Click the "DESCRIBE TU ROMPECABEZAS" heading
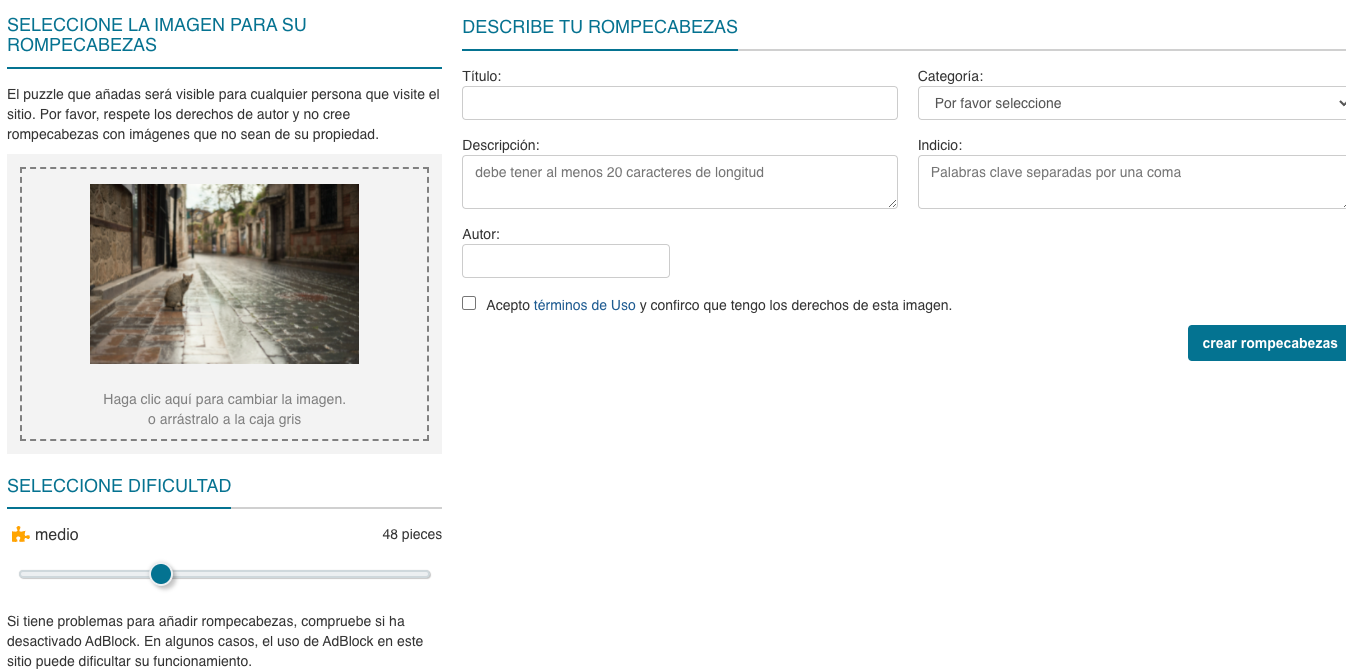 click(x=599, y=27)
